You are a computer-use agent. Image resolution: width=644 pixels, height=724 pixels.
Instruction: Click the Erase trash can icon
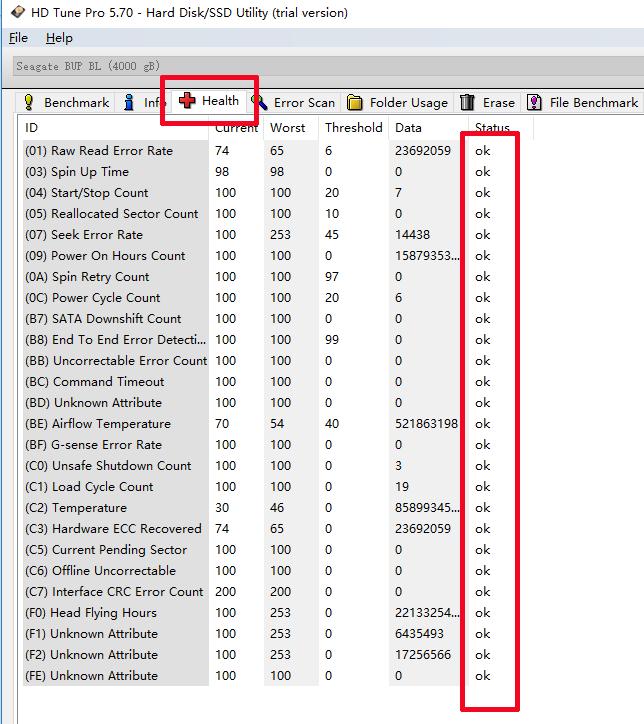[467, 102]
